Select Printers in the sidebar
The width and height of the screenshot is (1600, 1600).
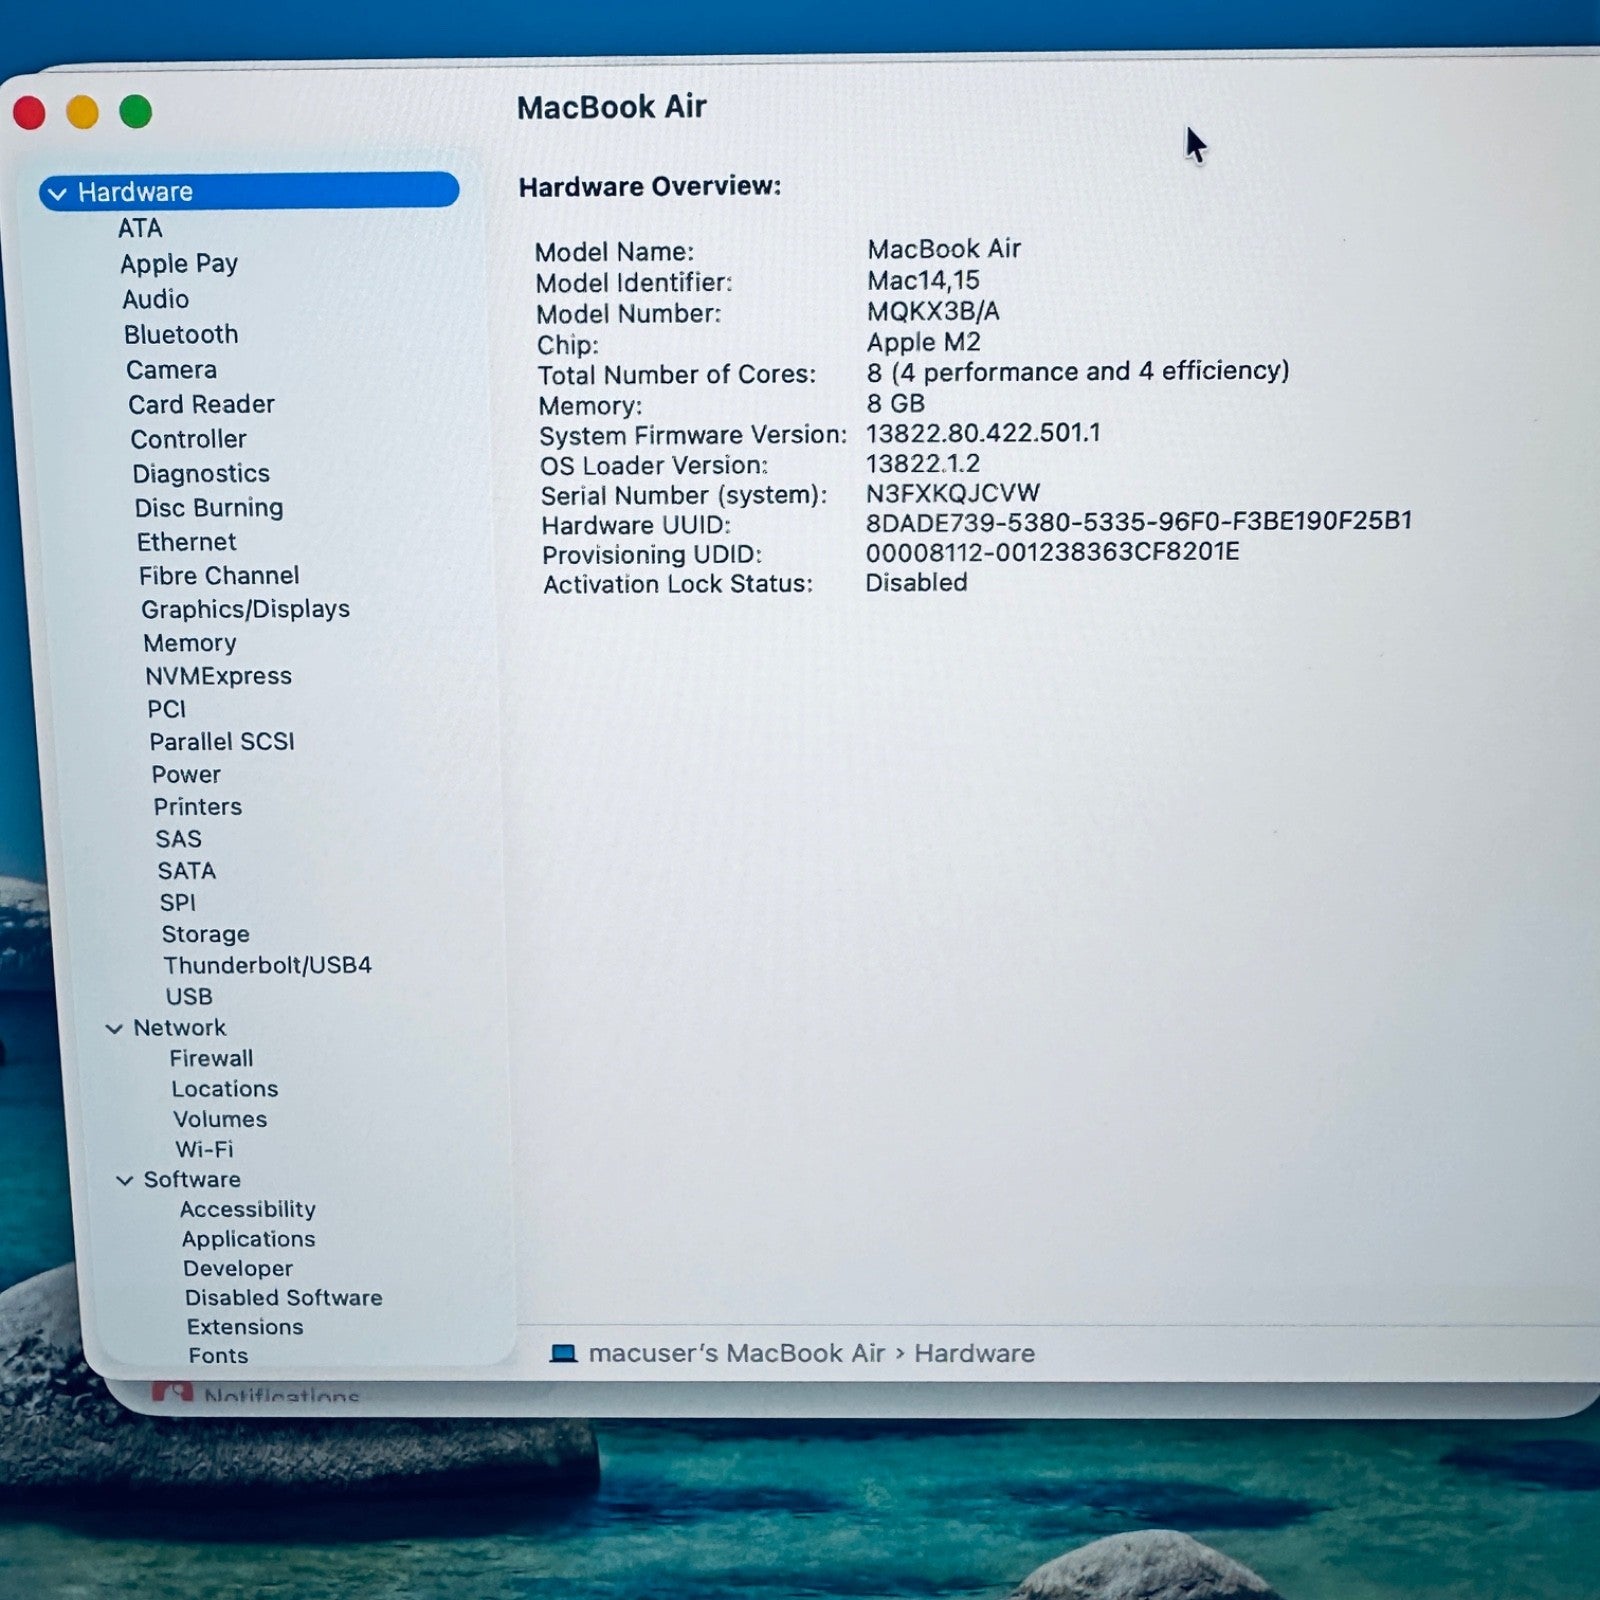click(197, 806)
